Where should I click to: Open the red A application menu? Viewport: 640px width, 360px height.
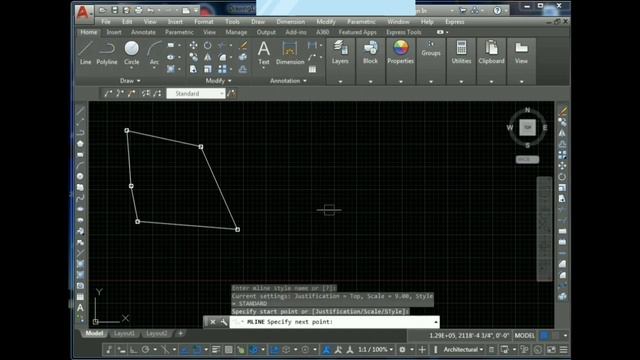[83, 13]
